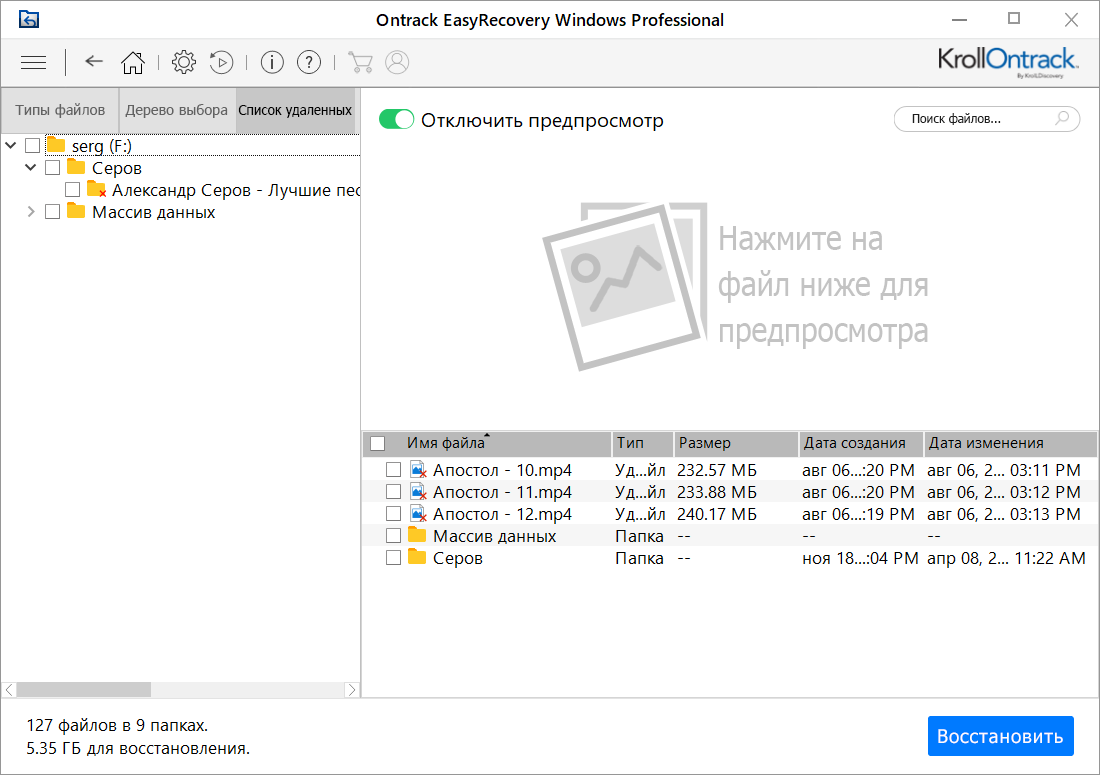This screenshot has height=775, width=1100.
Task: Open the shopping cart icon
Action: tap(361, 62)
